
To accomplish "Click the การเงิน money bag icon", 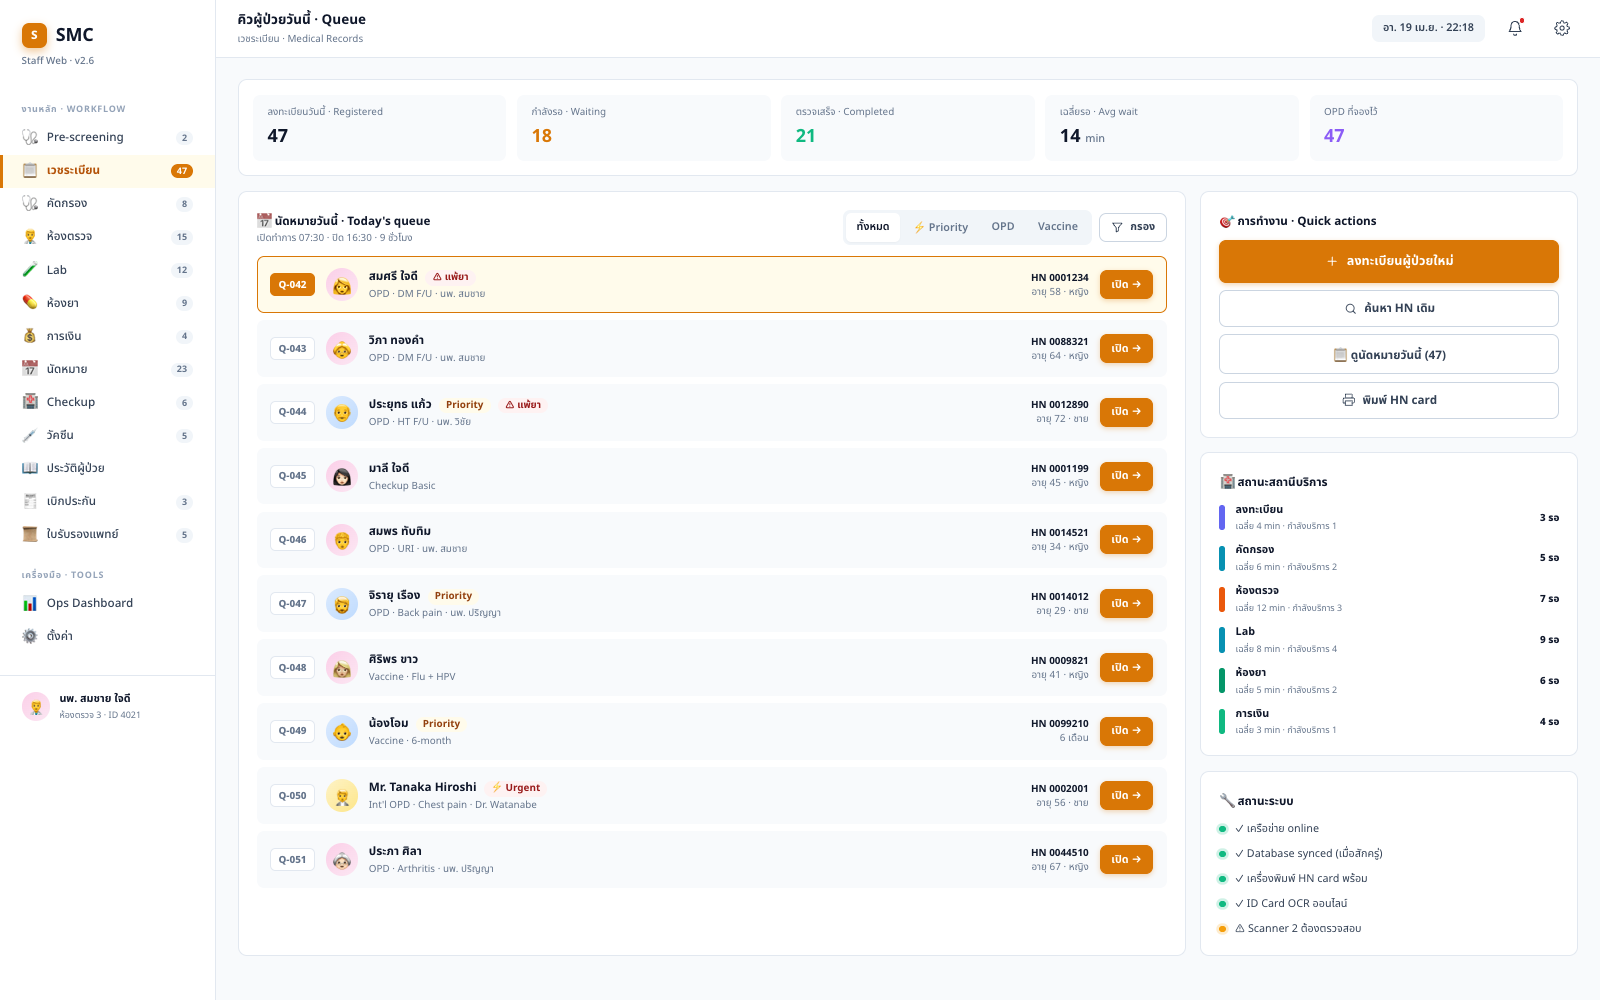I will [x=30, y=336].
